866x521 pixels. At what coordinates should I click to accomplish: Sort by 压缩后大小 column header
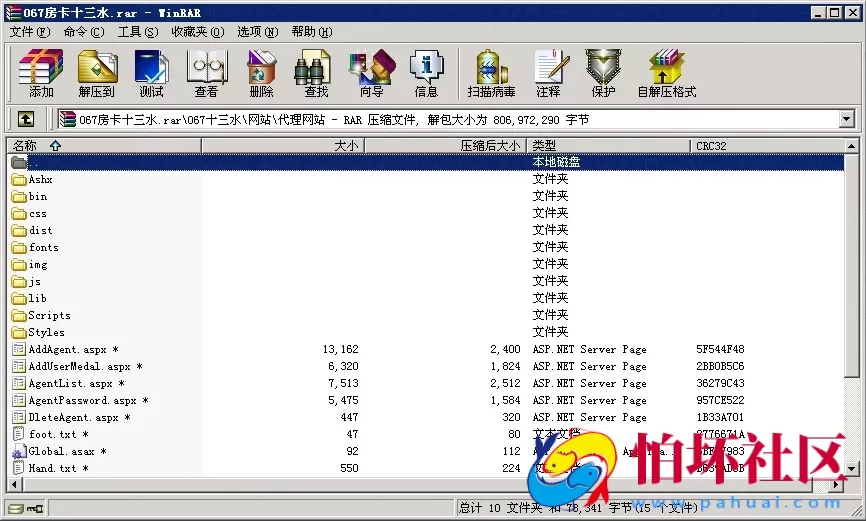445,146
